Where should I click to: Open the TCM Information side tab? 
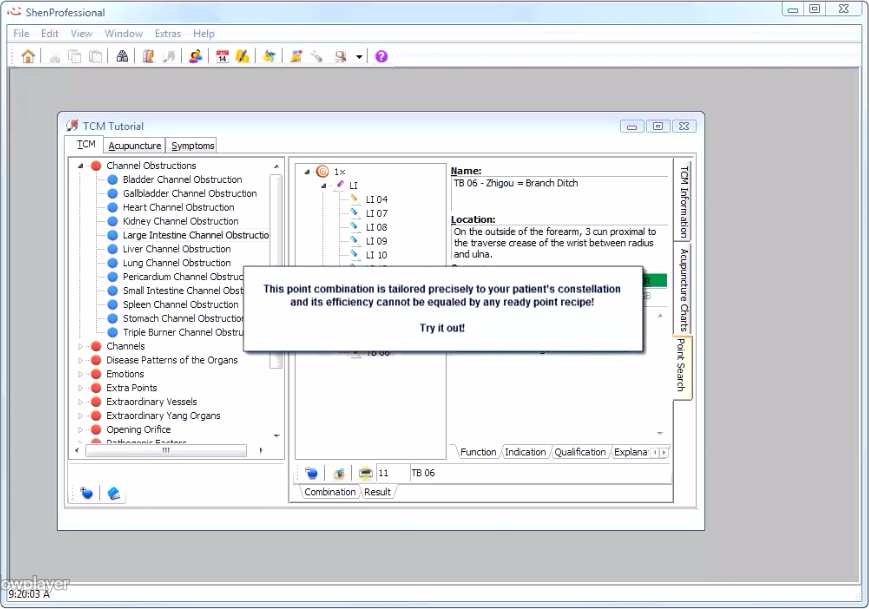pyautogui.click(x=684, y=200)
